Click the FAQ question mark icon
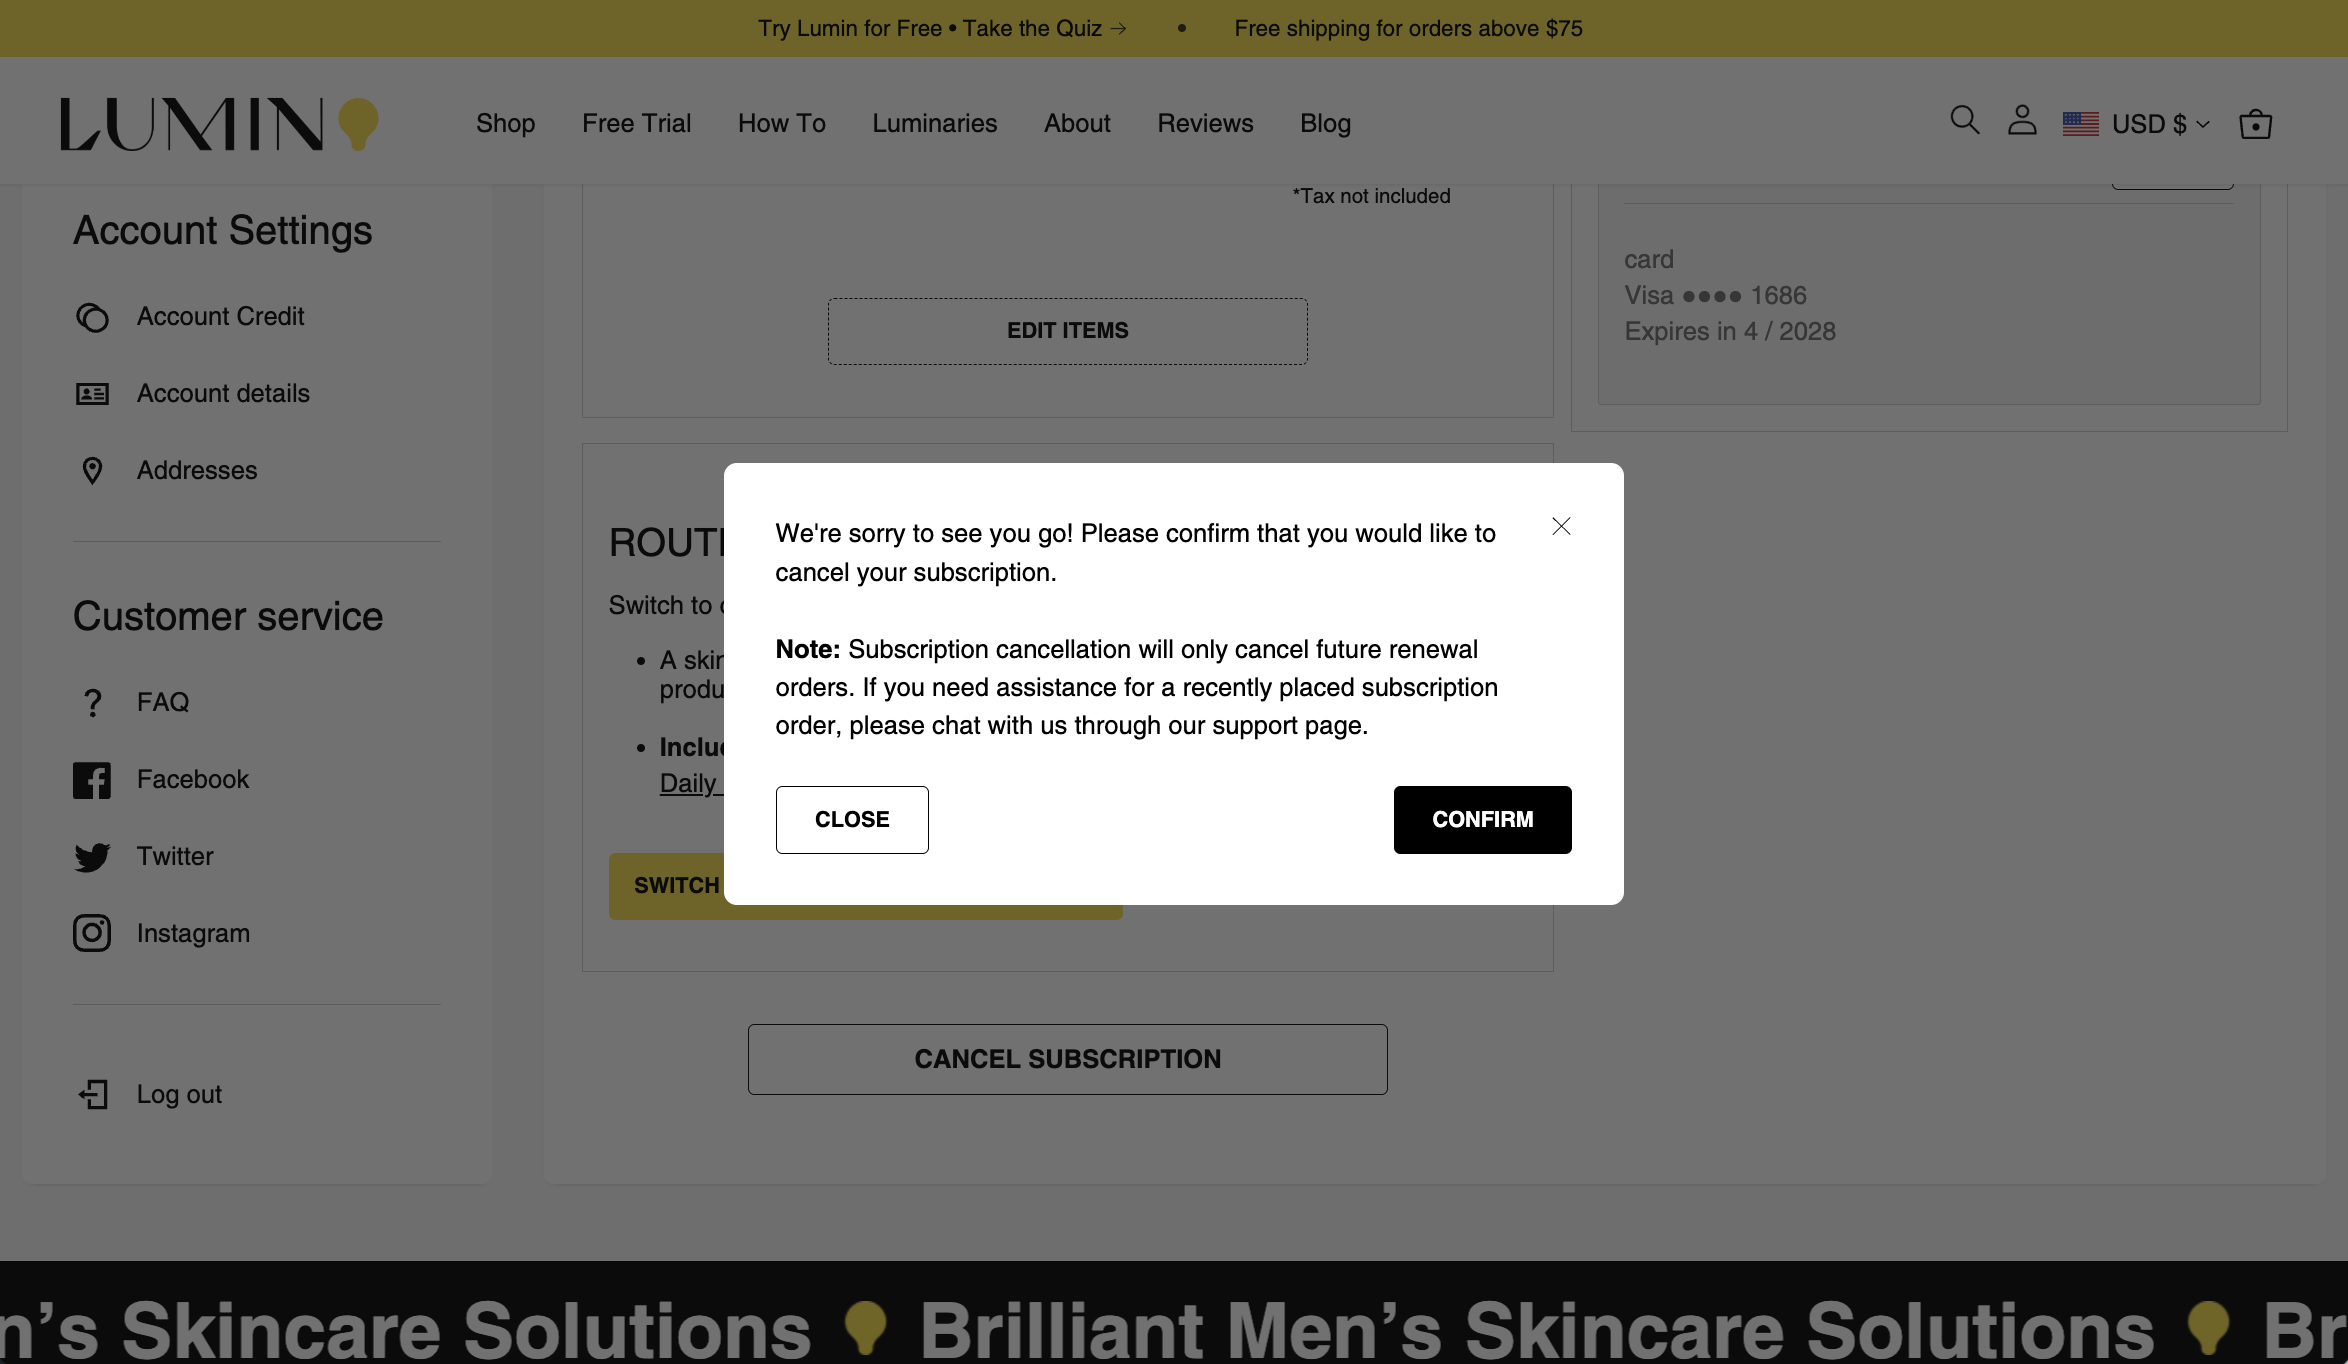Viewport: 2348px width, 1364px height. click(x=92, y=703)
